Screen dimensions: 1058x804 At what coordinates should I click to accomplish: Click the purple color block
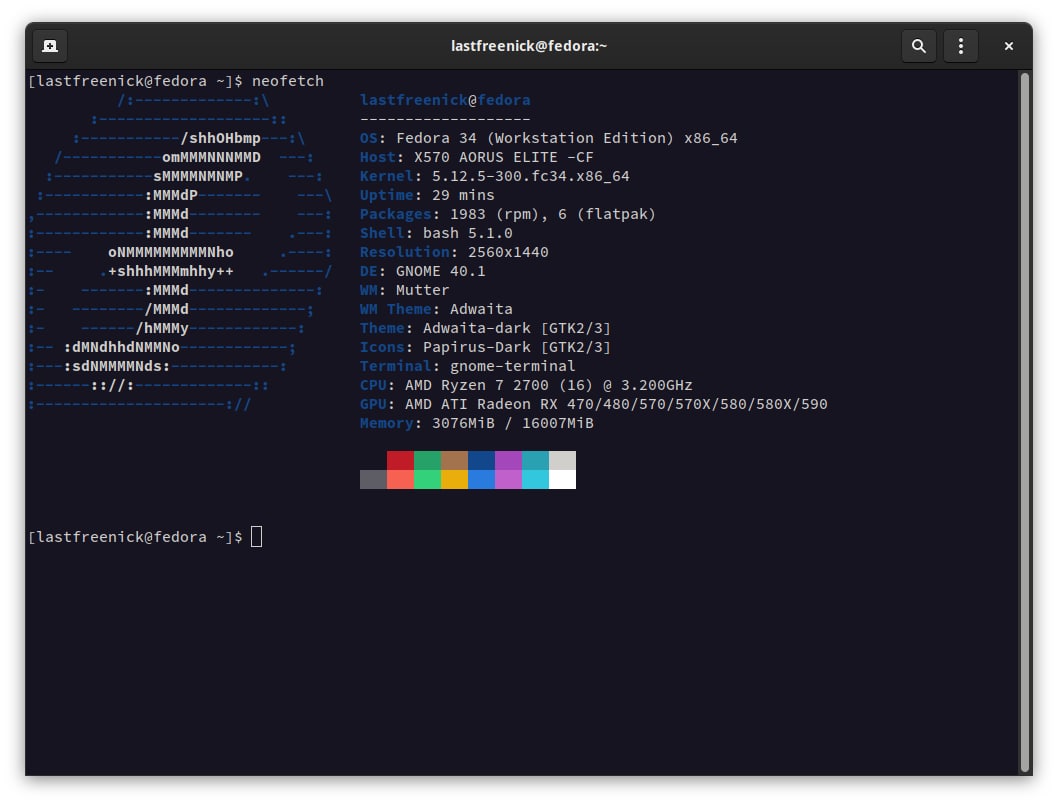[x=508, y=460]
